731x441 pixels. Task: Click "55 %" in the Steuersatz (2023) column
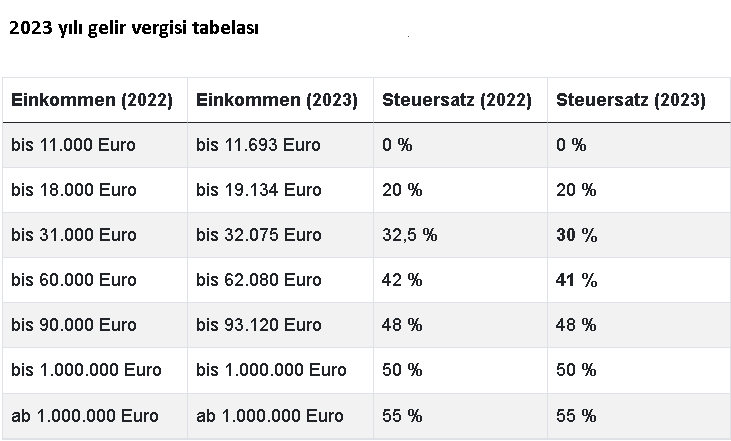(x=576, y=415)
